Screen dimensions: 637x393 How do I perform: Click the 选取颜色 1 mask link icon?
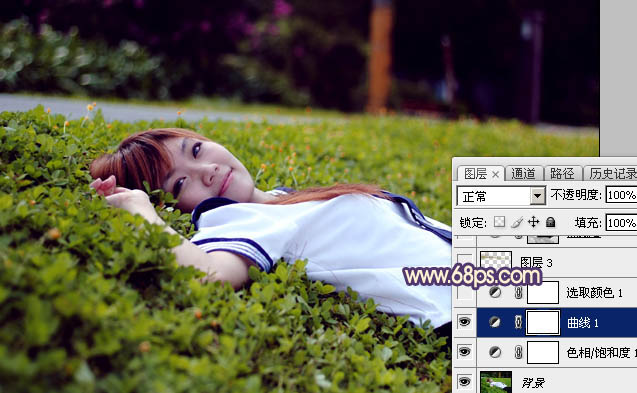(518, 293)
